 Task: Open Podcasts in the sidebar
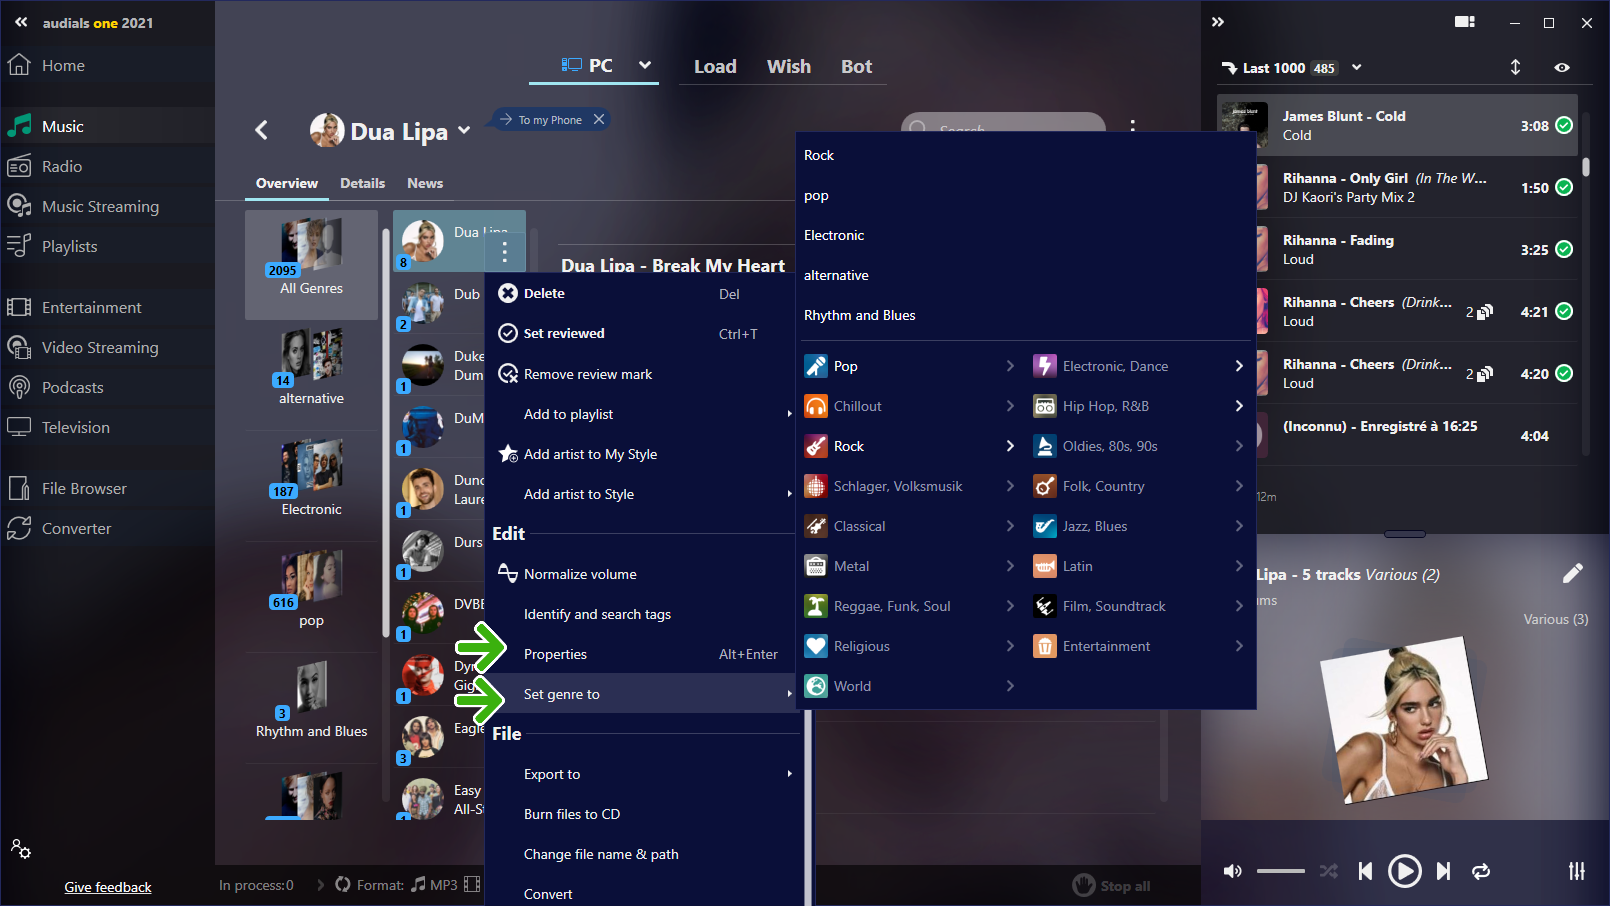tap(72, 387)
